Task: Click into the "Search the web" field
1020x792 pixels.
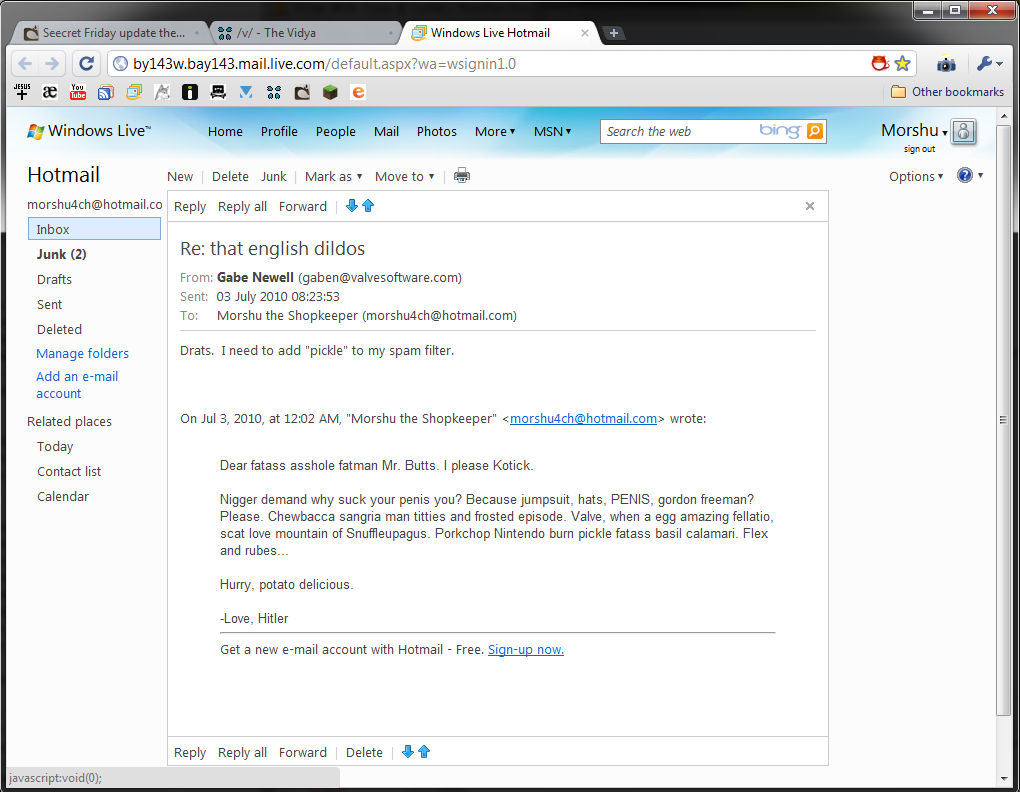Action: coord(678,131)
